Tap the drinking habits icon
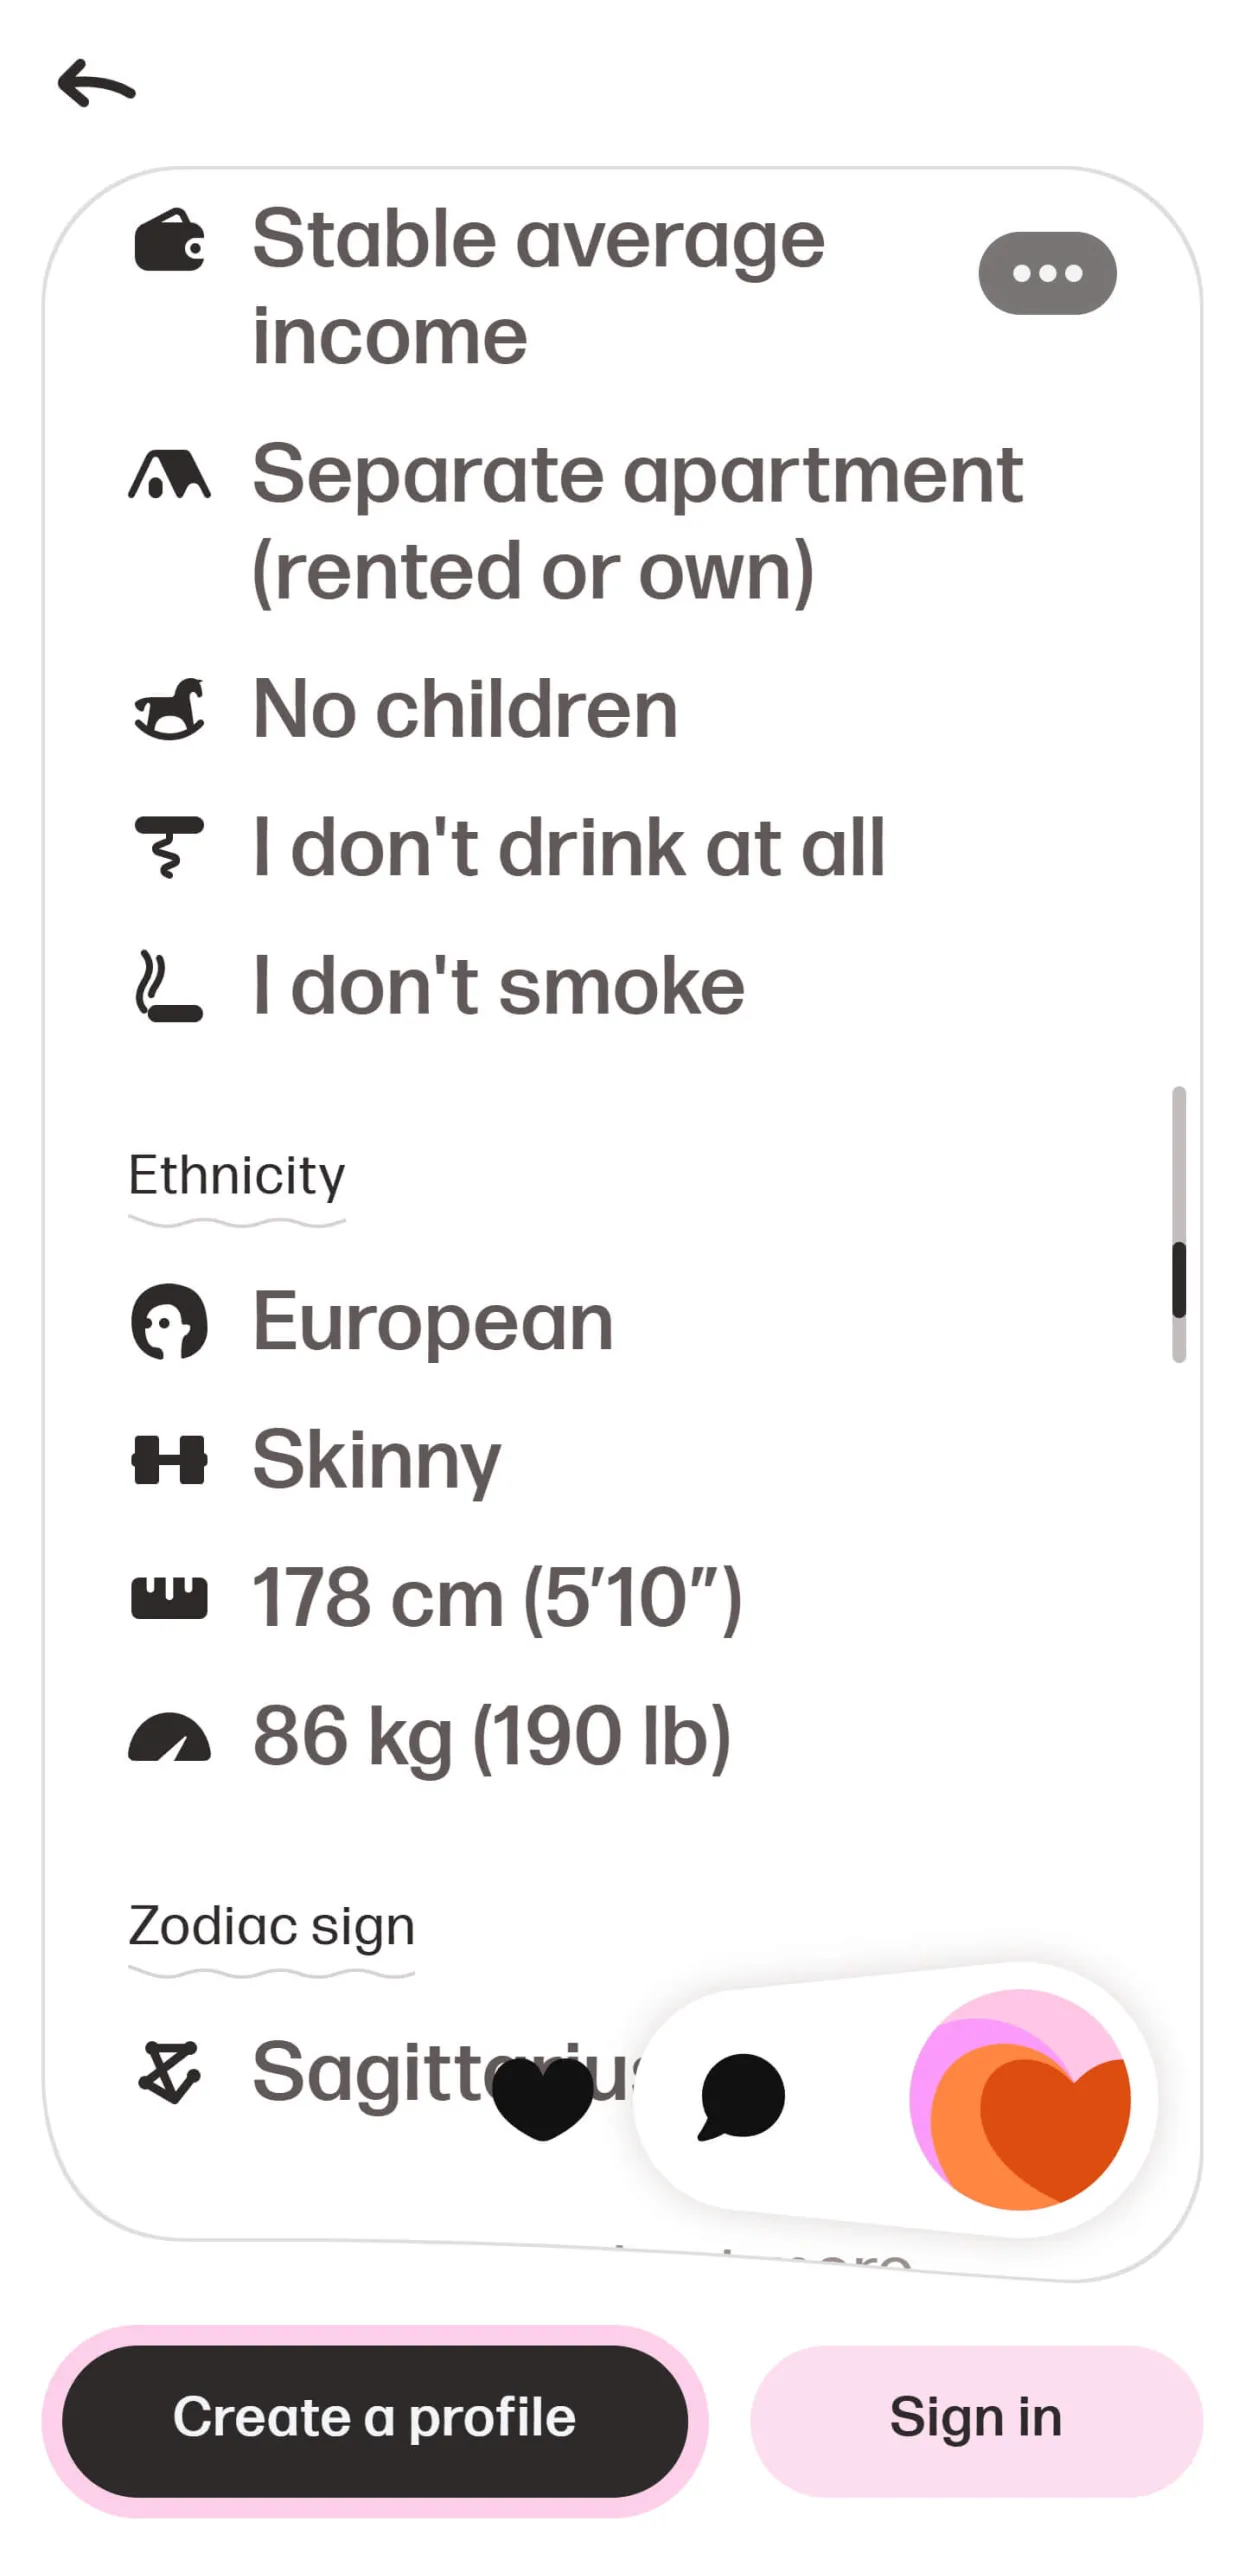 [x=169, y=847]
